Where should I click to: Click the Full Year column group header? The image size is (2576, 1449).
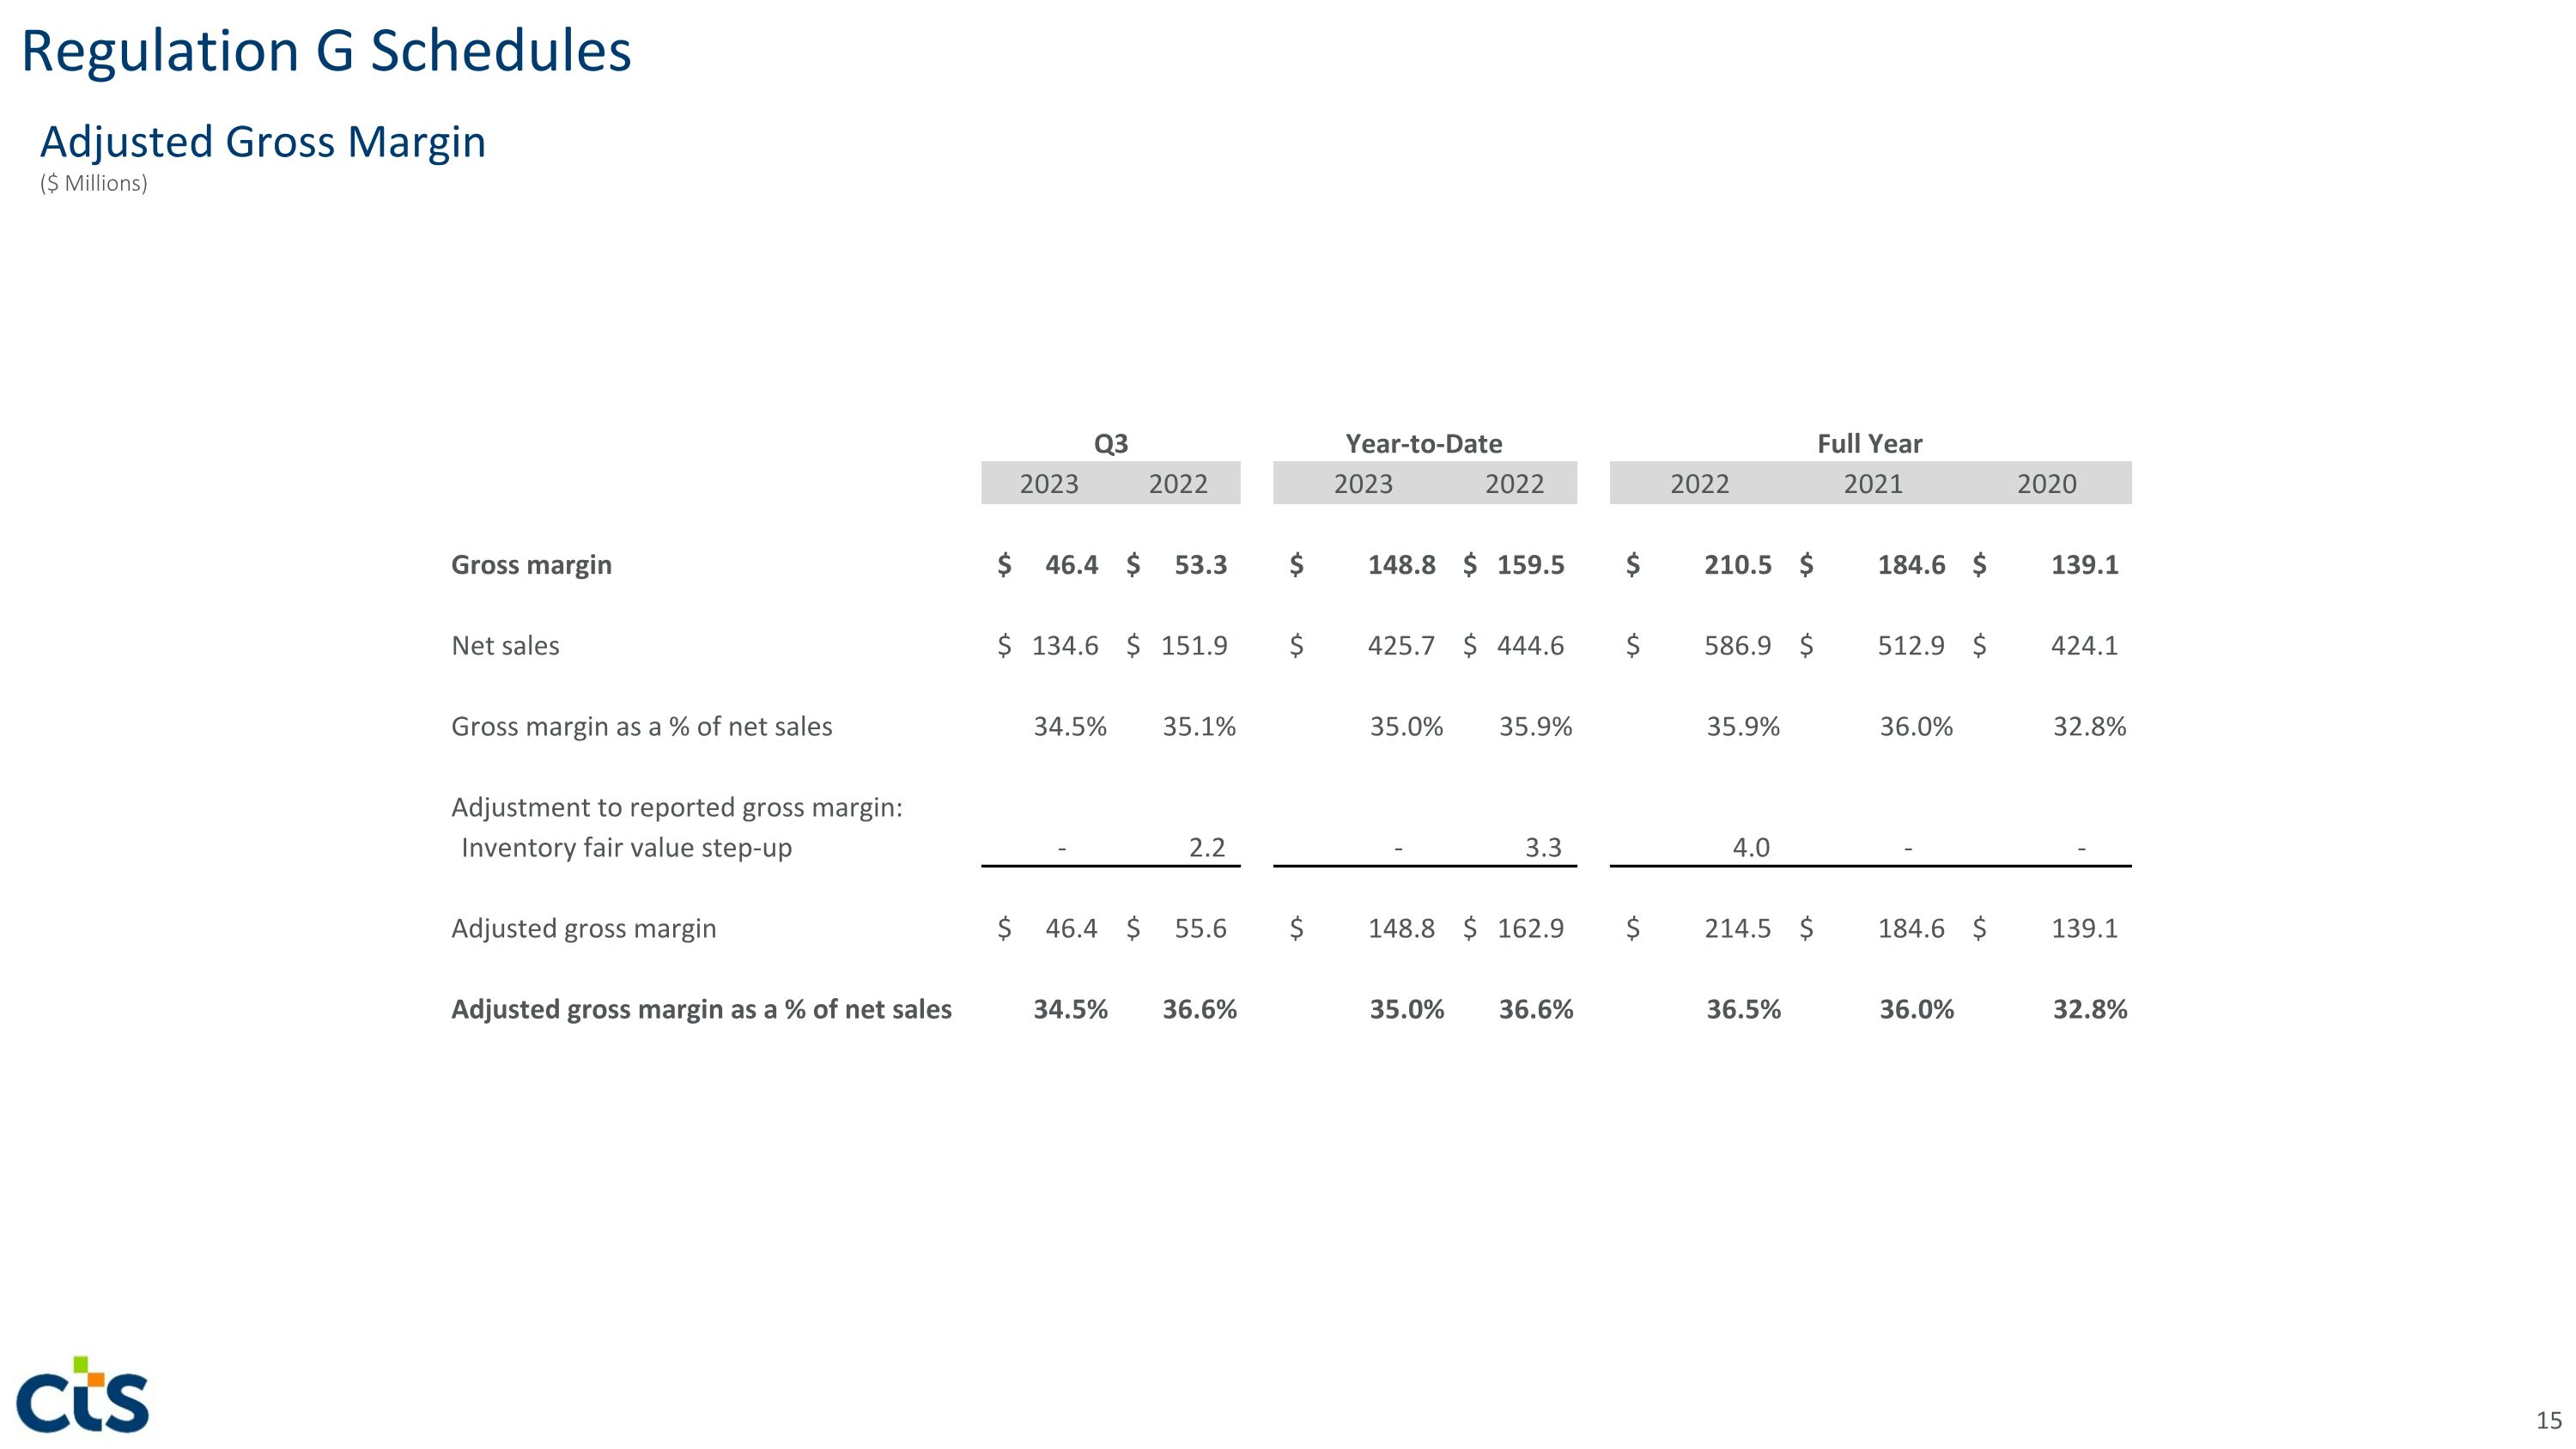[x=1869, y=444]
